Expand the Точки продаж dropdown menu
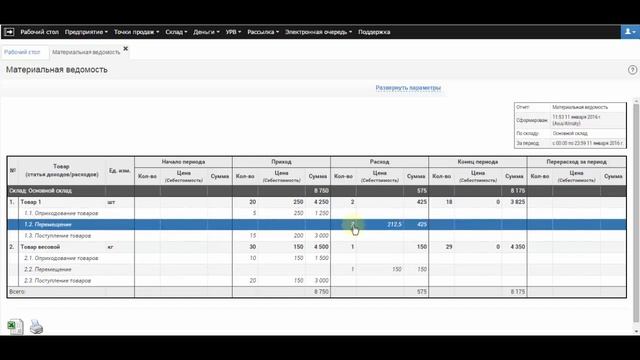 136,32
